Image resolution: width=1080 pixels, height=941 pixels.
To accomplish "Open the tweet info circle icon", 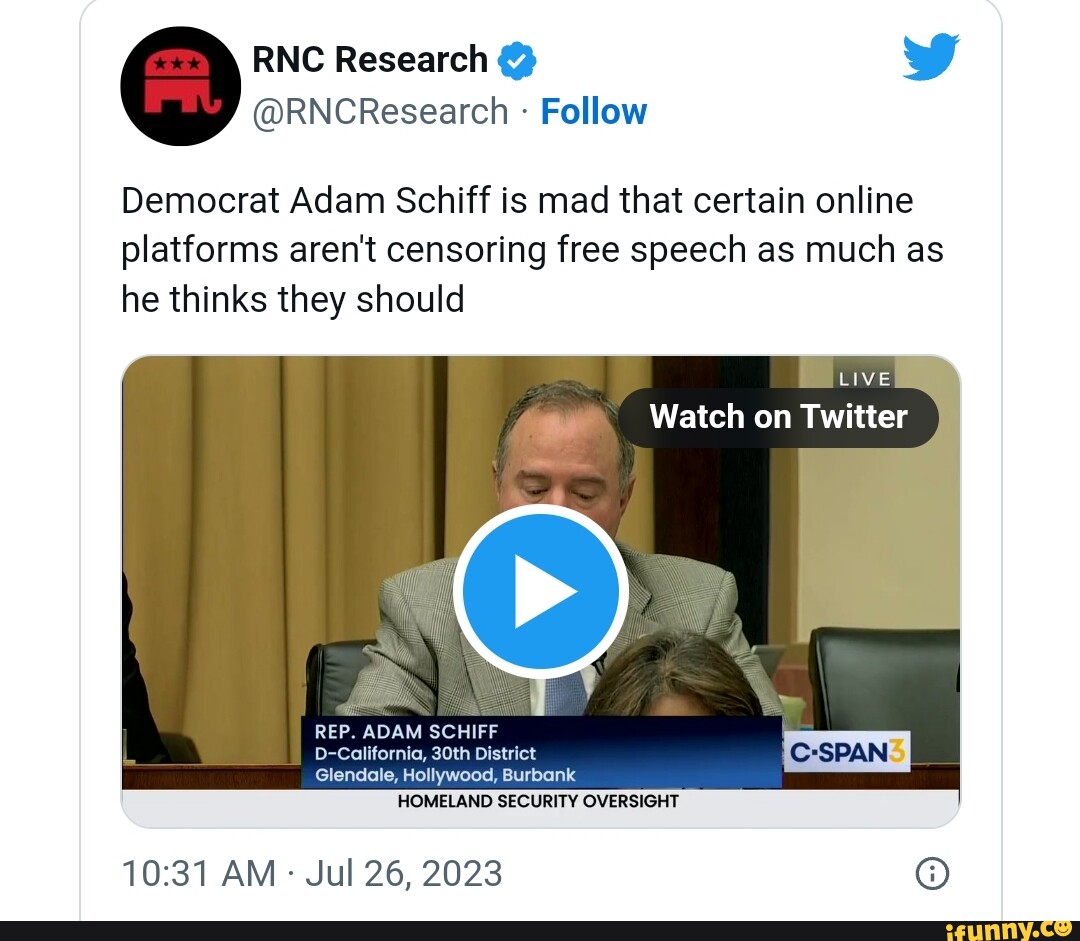I will click(x=932, y=873).
